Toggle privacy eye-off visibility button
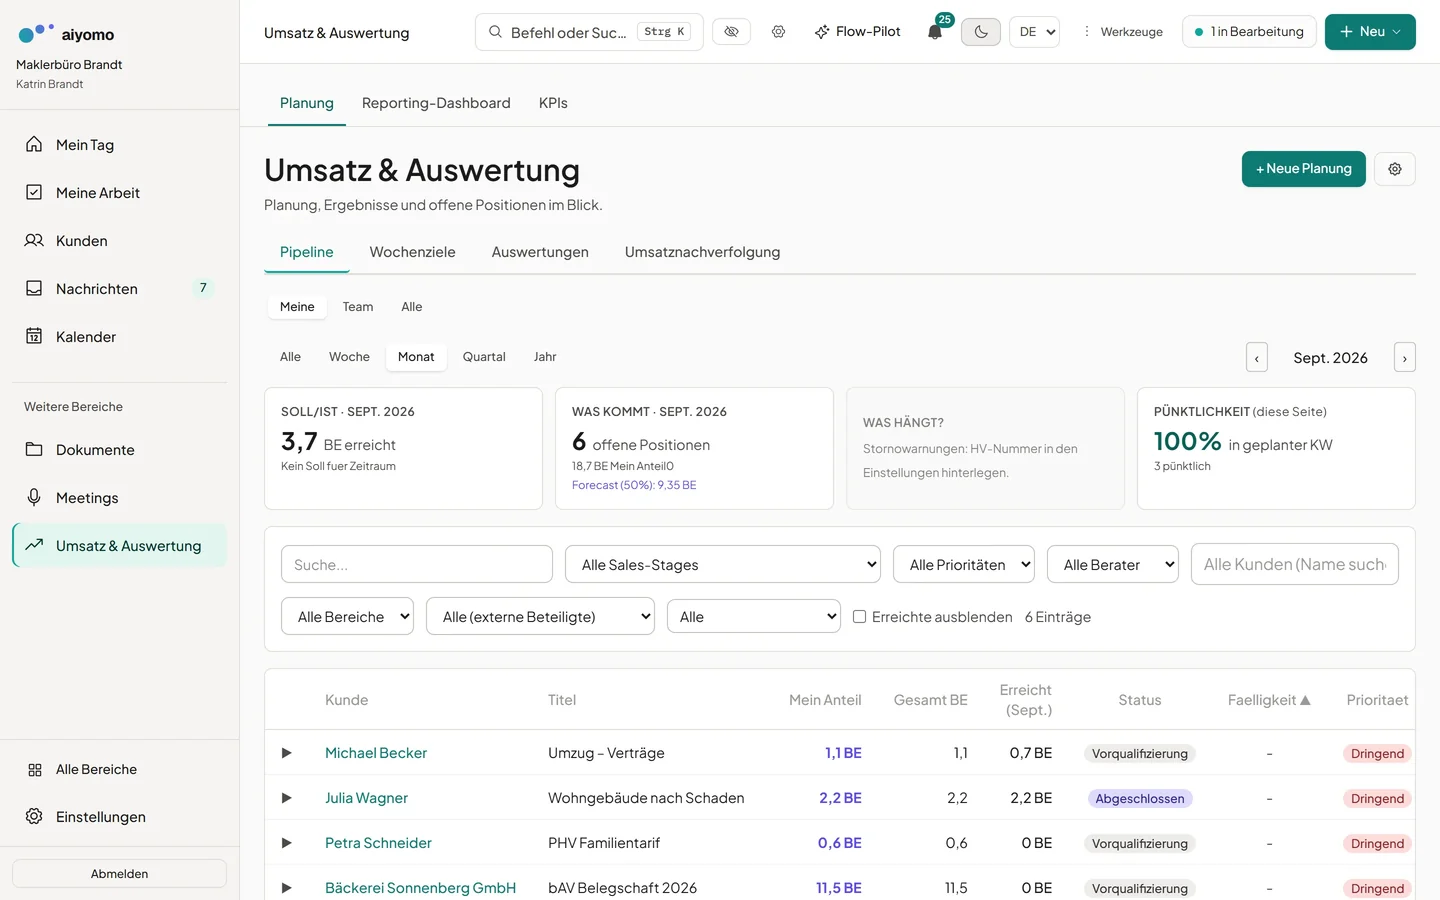1440x900 pixels. pos(731,32)
